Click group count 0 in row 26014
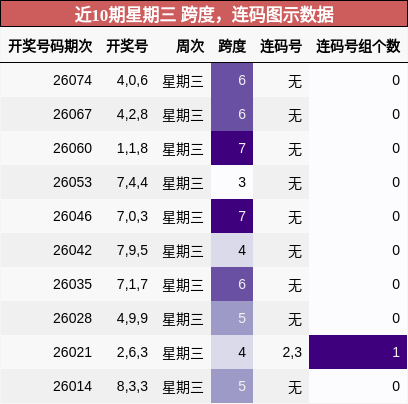408x404 pixels. [x=396, y=386]
